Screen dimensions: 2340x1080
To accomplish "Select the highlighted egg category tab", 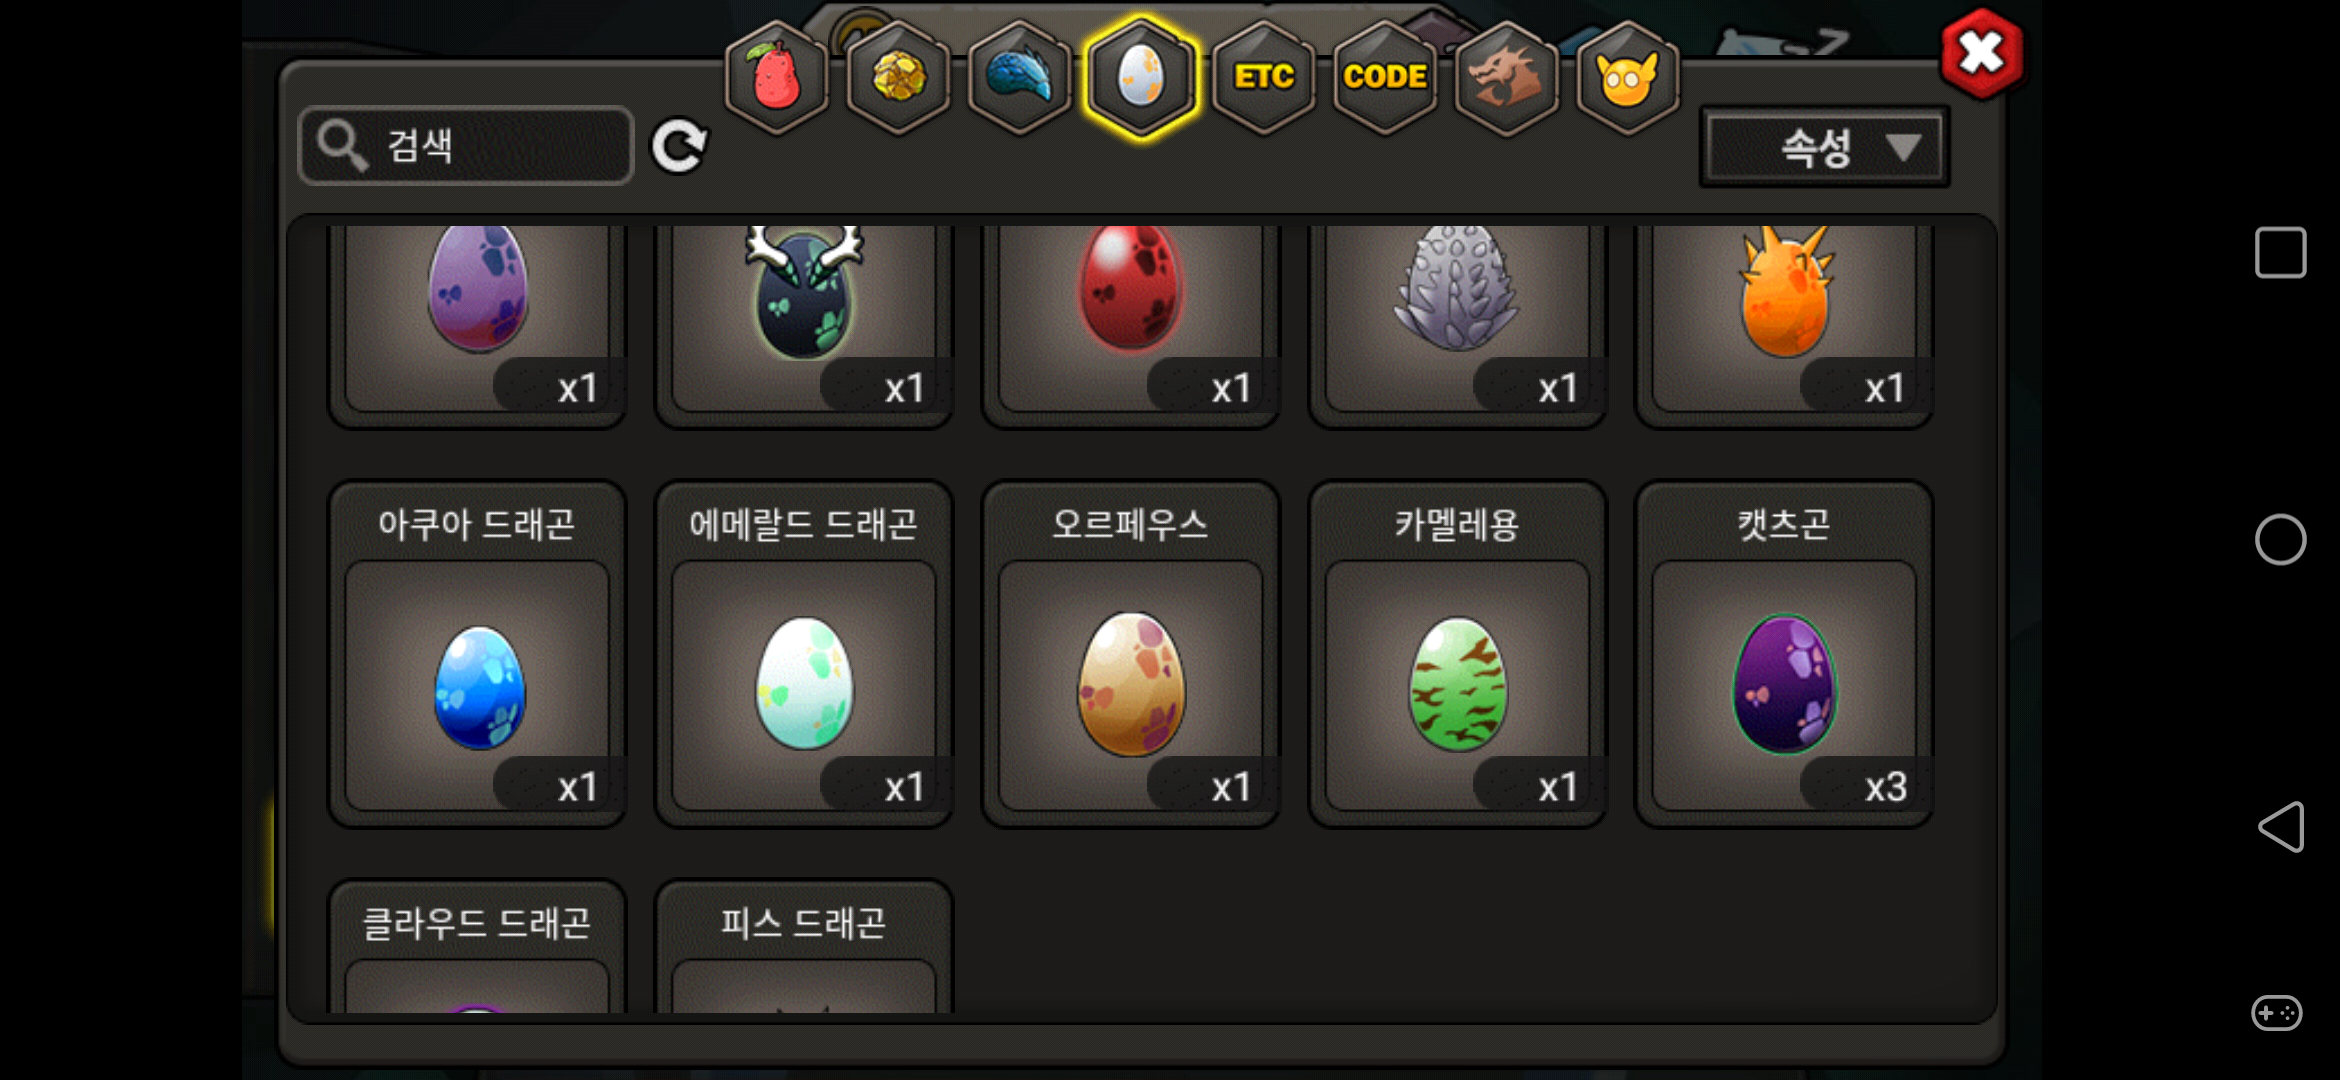I will [x=1141, y=77].
